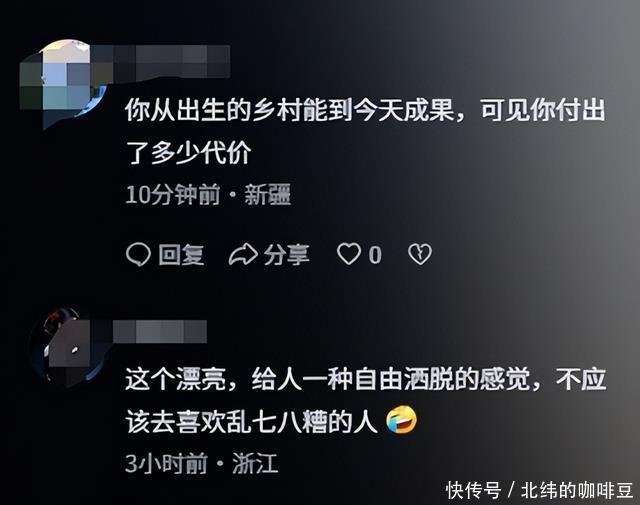Click the 浙江 location label

click(x=256, y=463)
